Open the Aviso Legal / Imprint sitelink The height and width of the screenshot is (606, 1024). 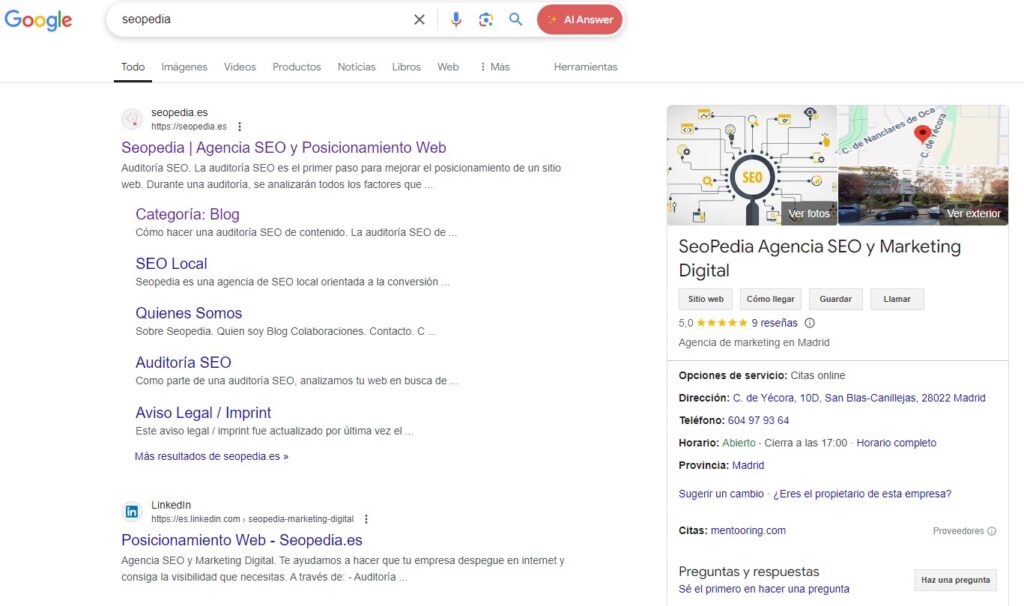pyautogui.click(x=203, y=413)
